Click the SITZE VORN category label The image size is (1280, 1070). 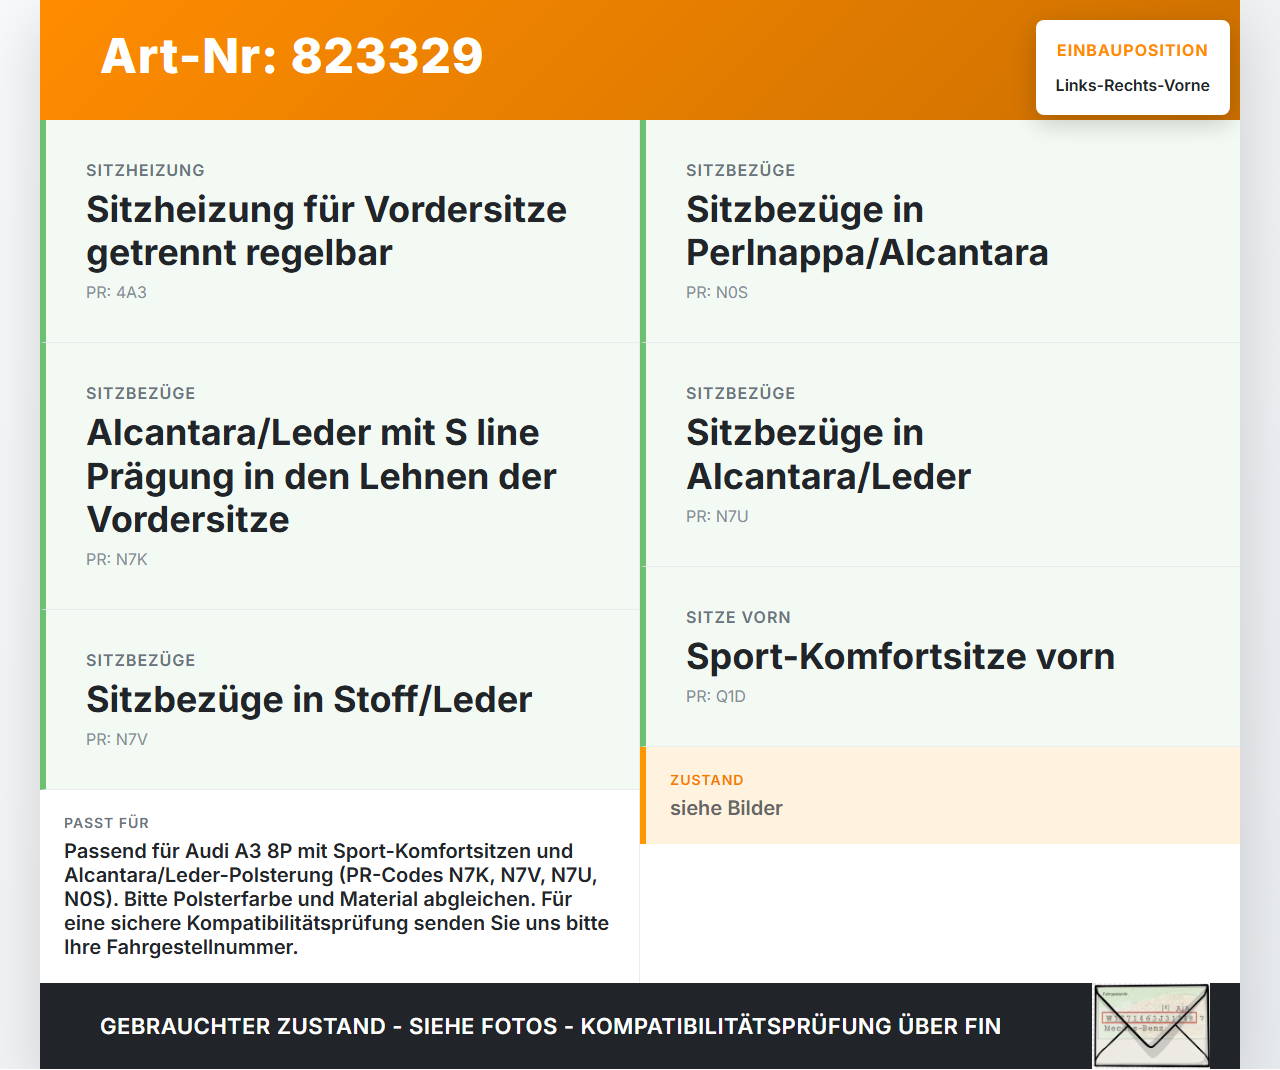(x=738, y=618)
